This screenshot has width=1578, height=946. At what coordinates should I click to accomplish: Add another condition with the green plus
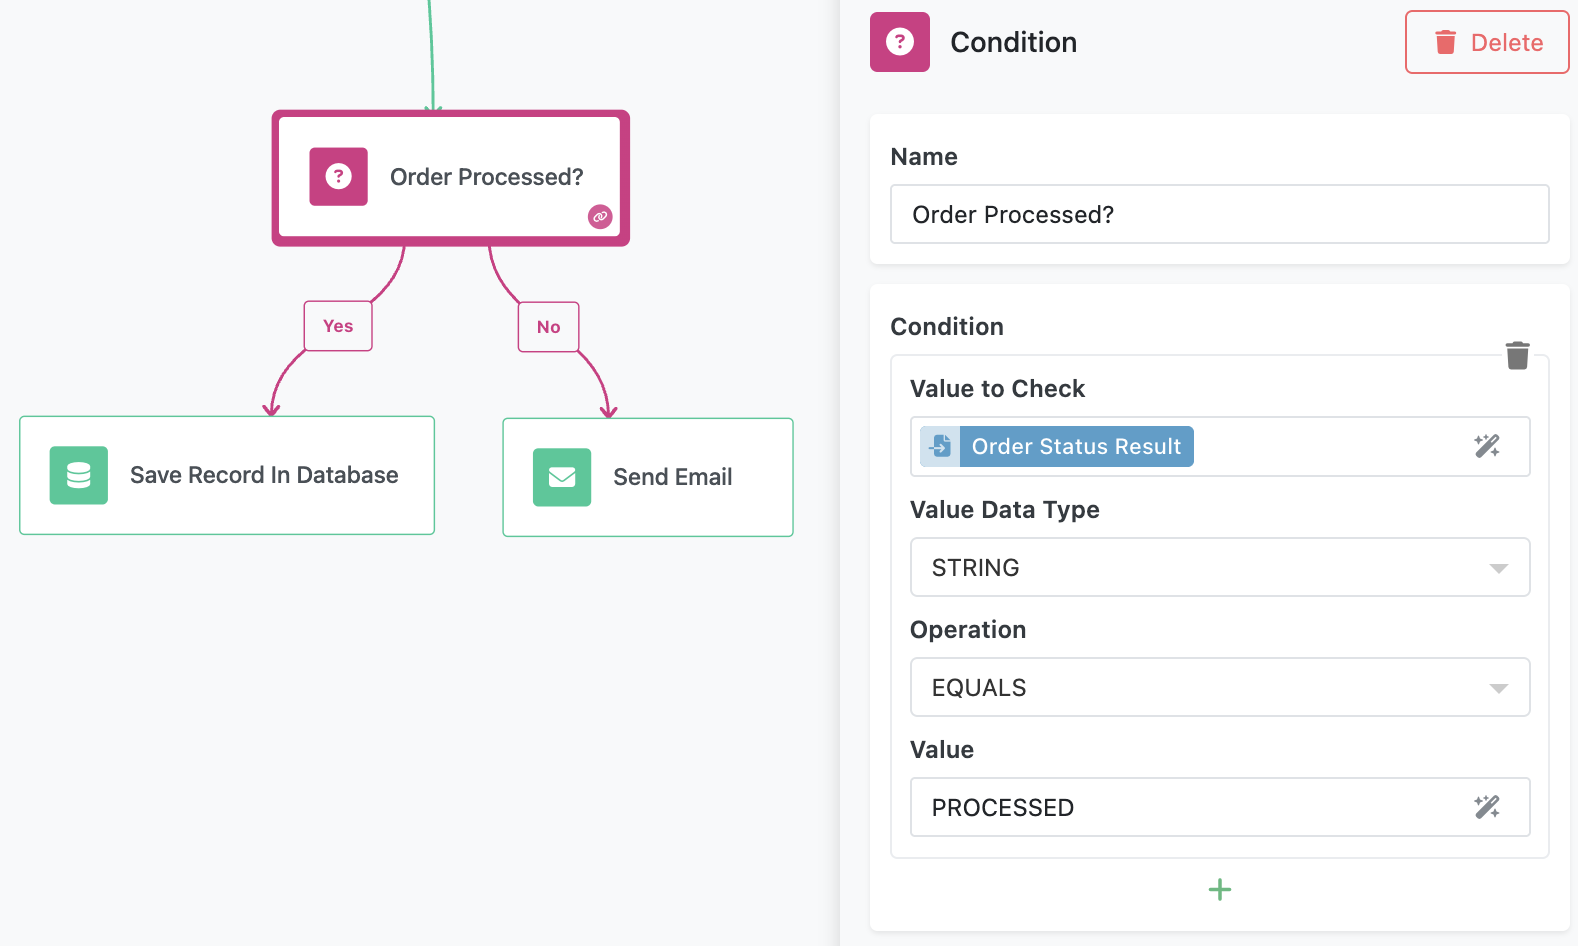click(1219, 889)
